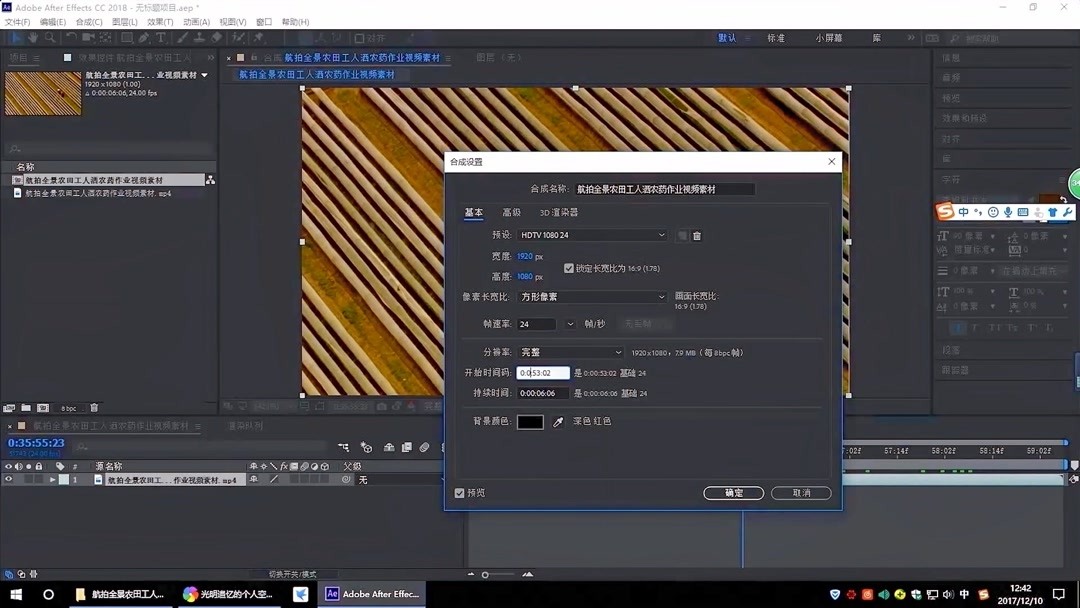The width and height of the screenshot is (1080, 608).
Task: Select the Pen tool
Action: (x=144, y=38)
